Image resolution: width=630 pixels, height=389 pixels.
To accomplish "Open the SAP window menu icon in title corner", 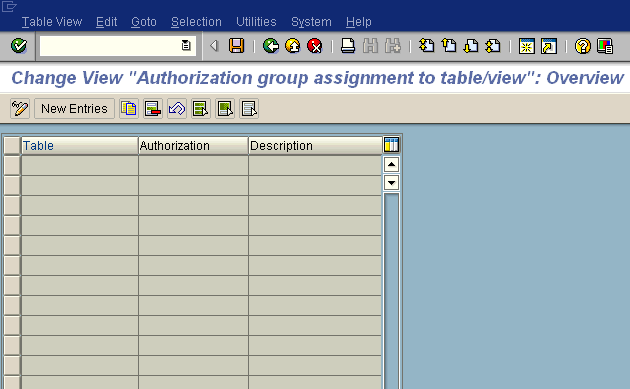I will tap(9, 6).
